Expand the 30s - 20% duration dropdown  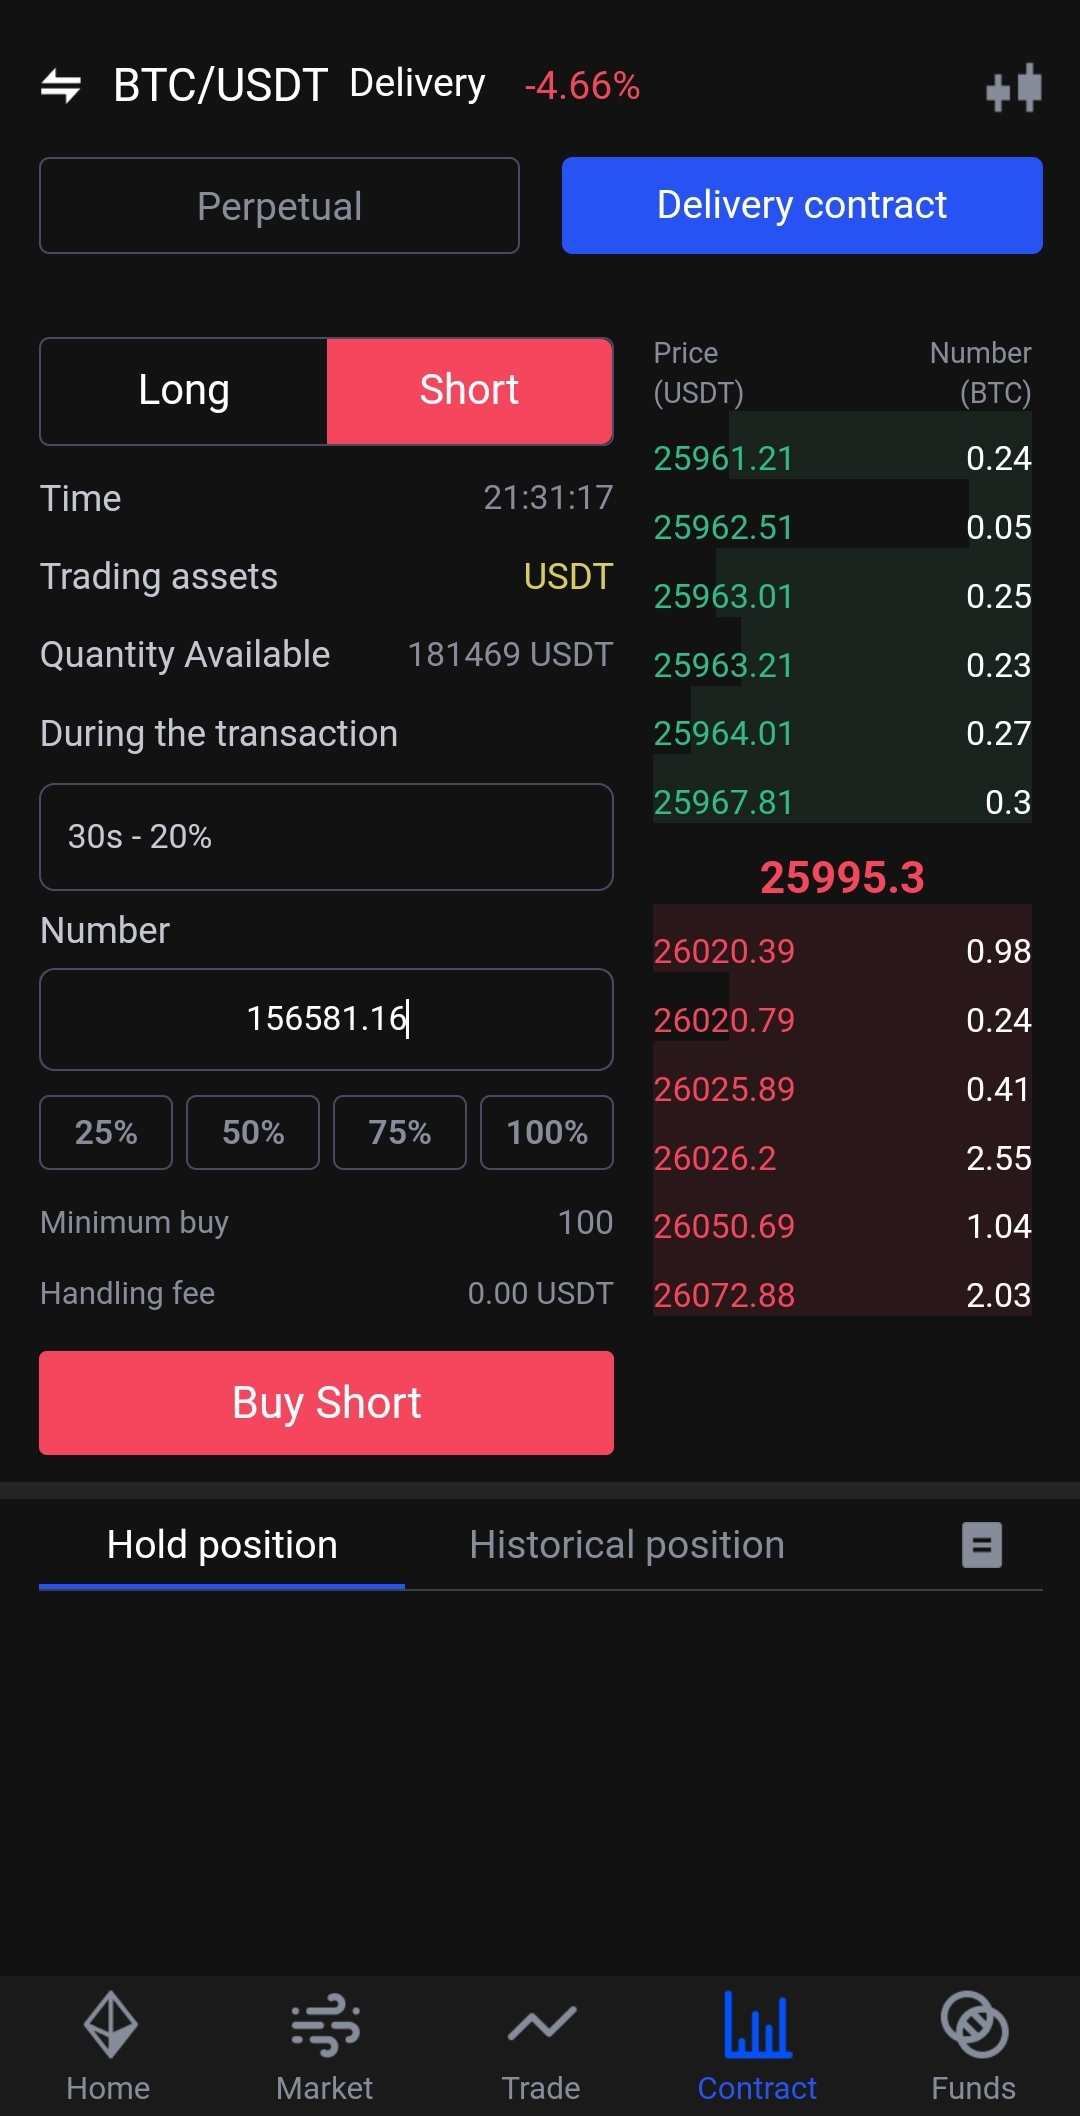click(326, 837)
